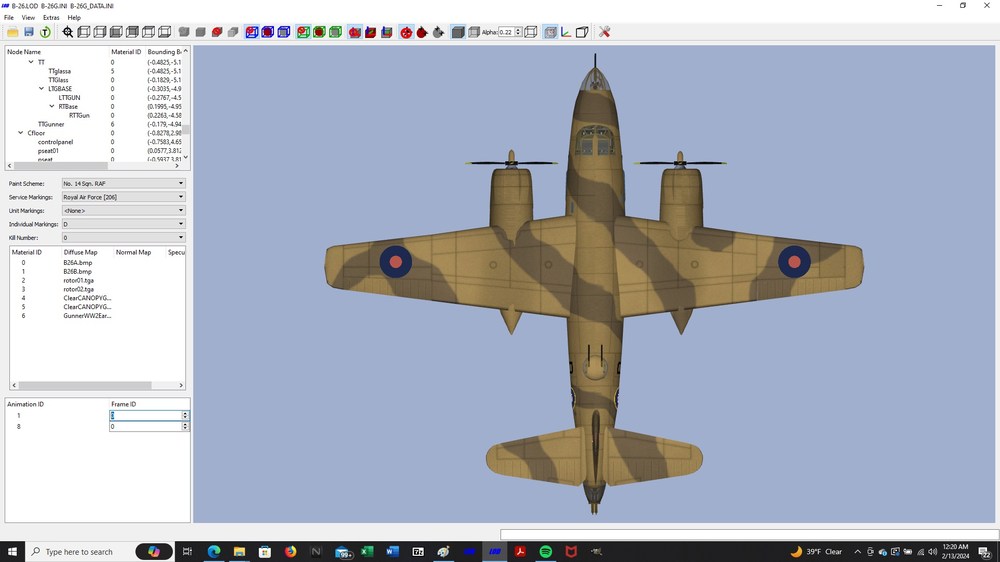
Task: Open the Service Markings dropdown
Action: click(x=123, y=197)
